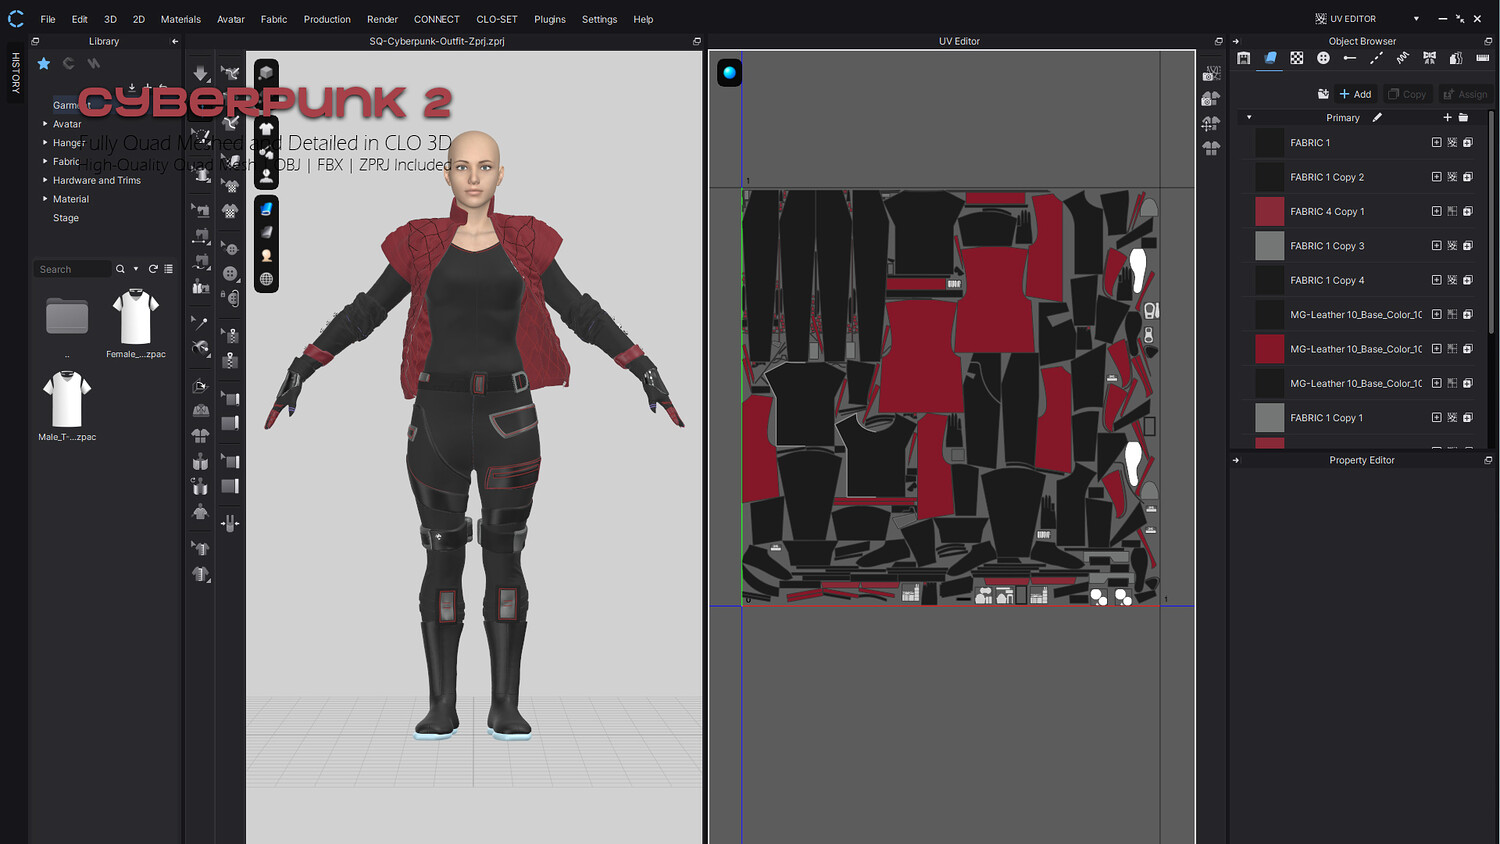Collapse Property Editor using its arrow
Viewport: 1500px width, 844px height.
pyautogui.click(x=1236, y=460)
